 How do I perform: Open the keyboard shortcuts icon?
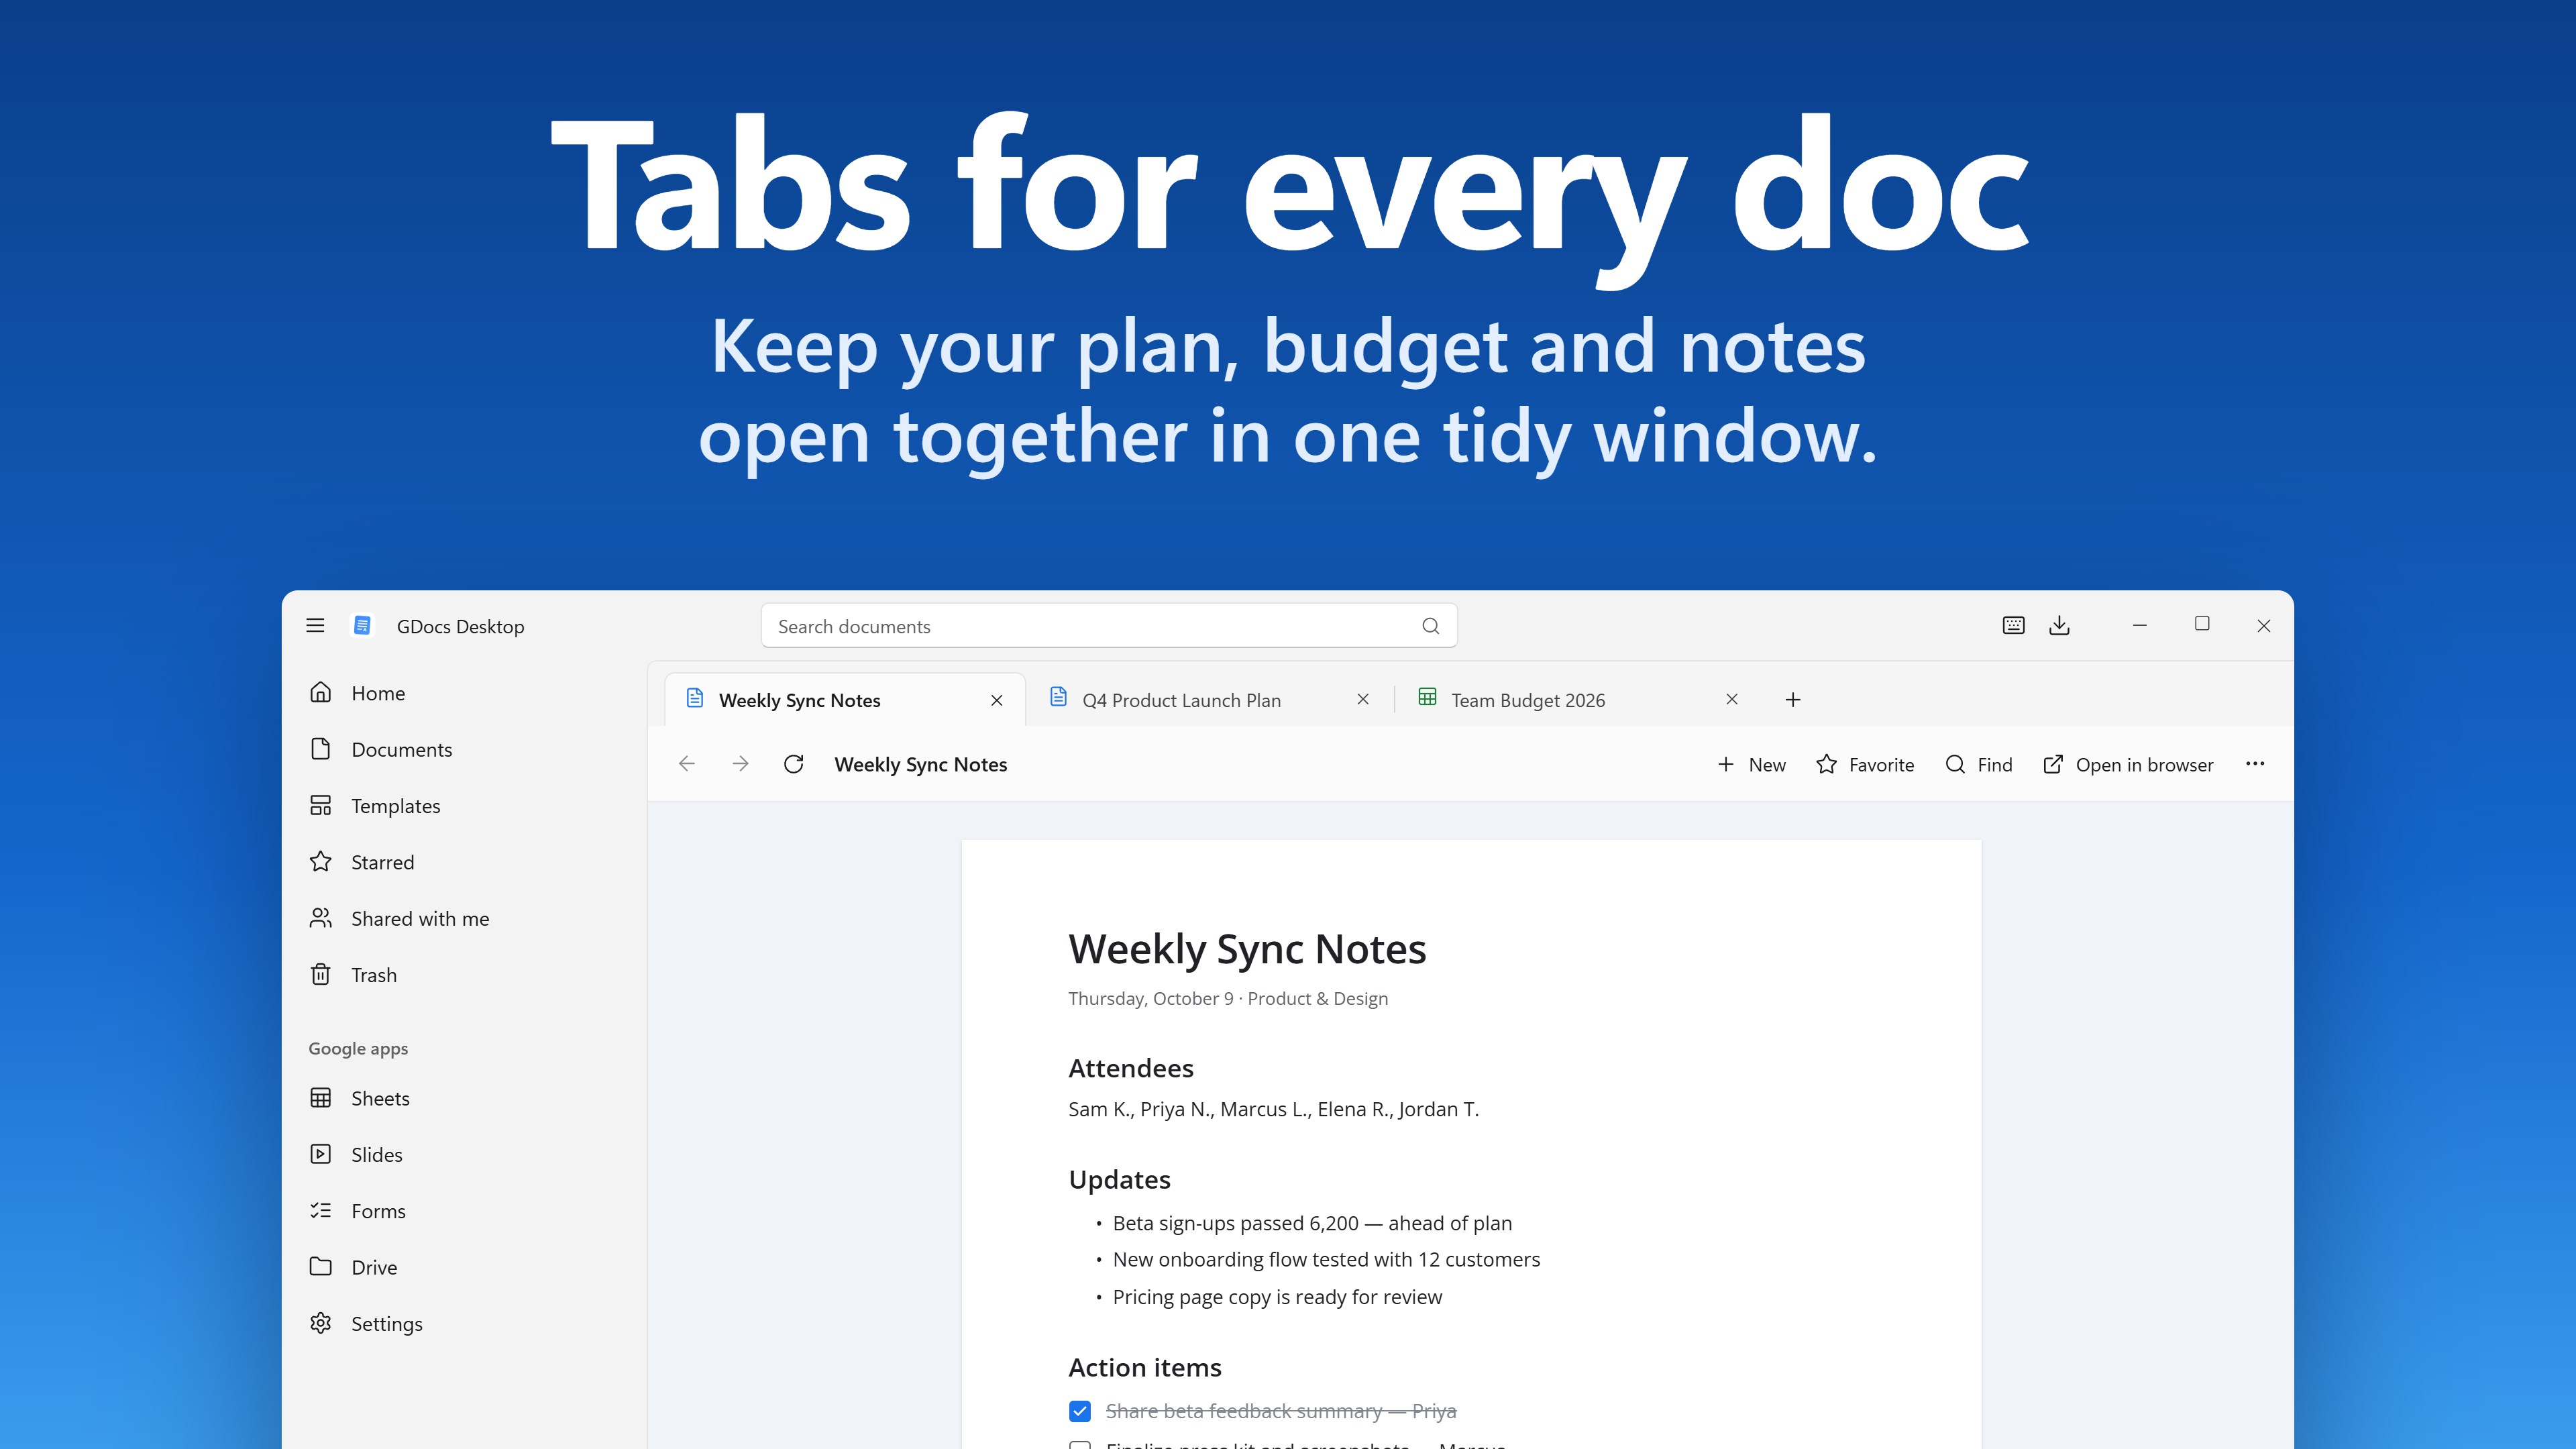[x=2014, y=626]
